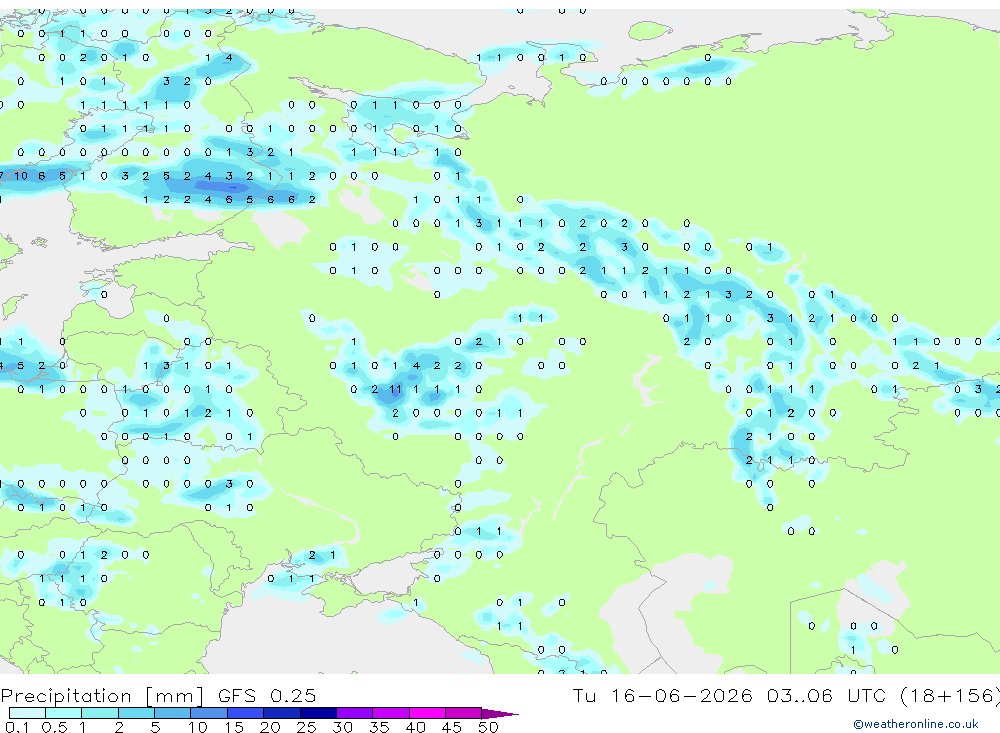
Task: Click the 'Precipitation [mm]' title text
Action: (102, 696)
